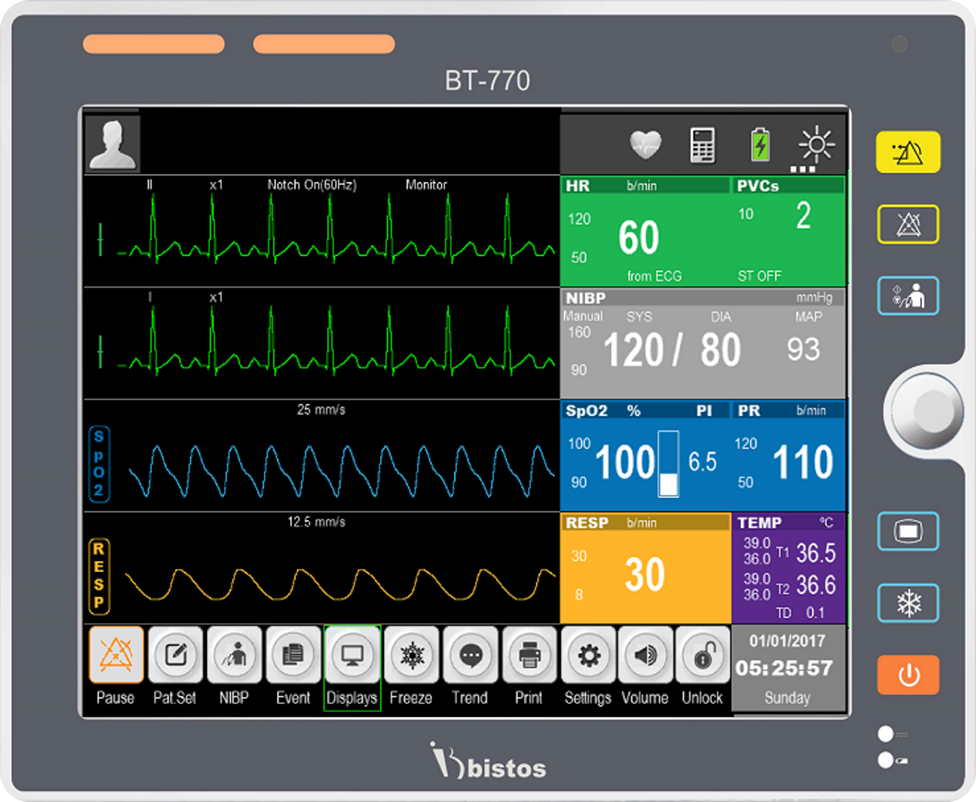View trend data via the Trend icon
The width and height of the screenshot is (976, 802).
[x=470, y=657]
